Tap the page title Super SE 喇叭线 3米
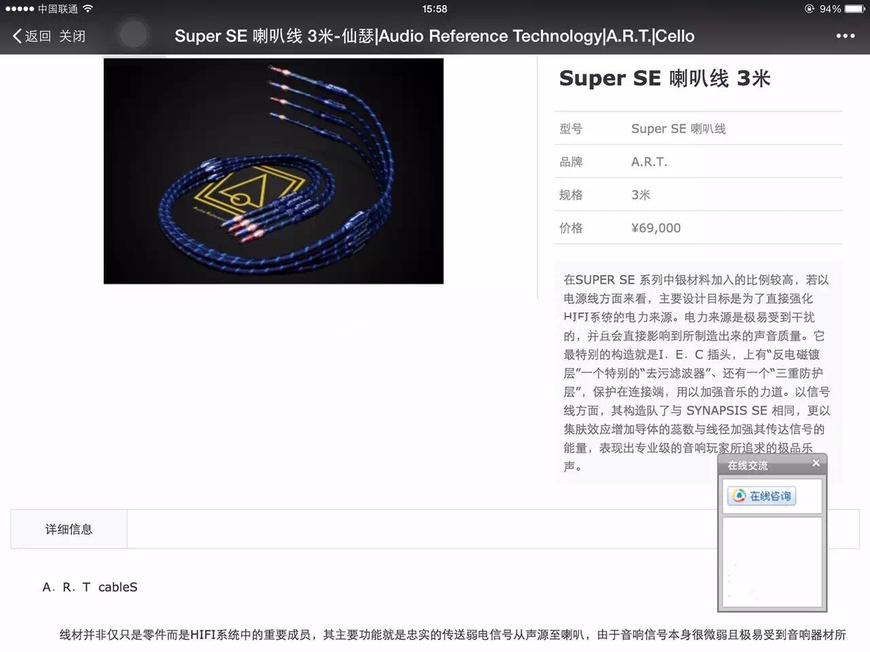870x652 pixels. [434, 36]
